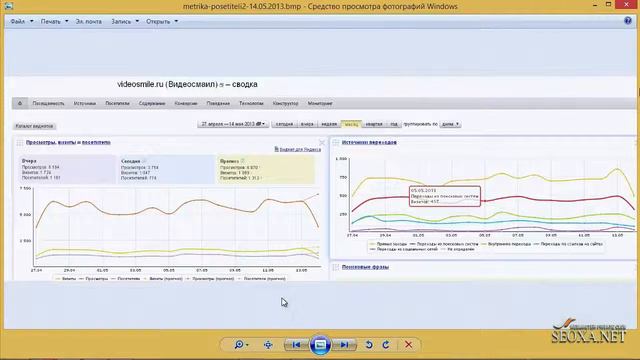Select the неделя period button
This screenshot has width=640, height=360.
click(329, 124)
